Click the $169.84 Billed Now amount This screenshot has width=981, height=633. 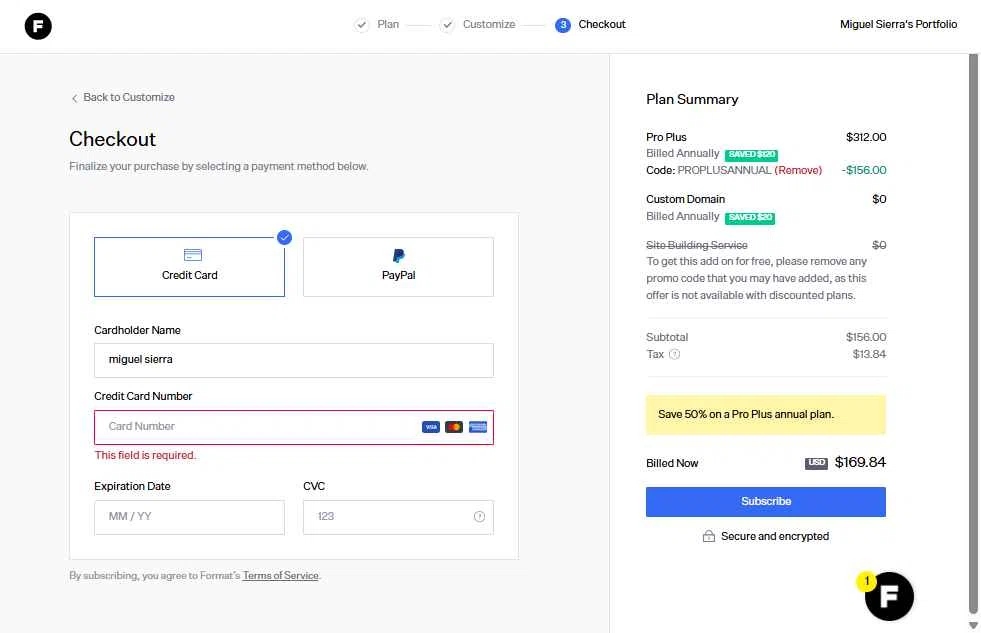click(860, 462)
